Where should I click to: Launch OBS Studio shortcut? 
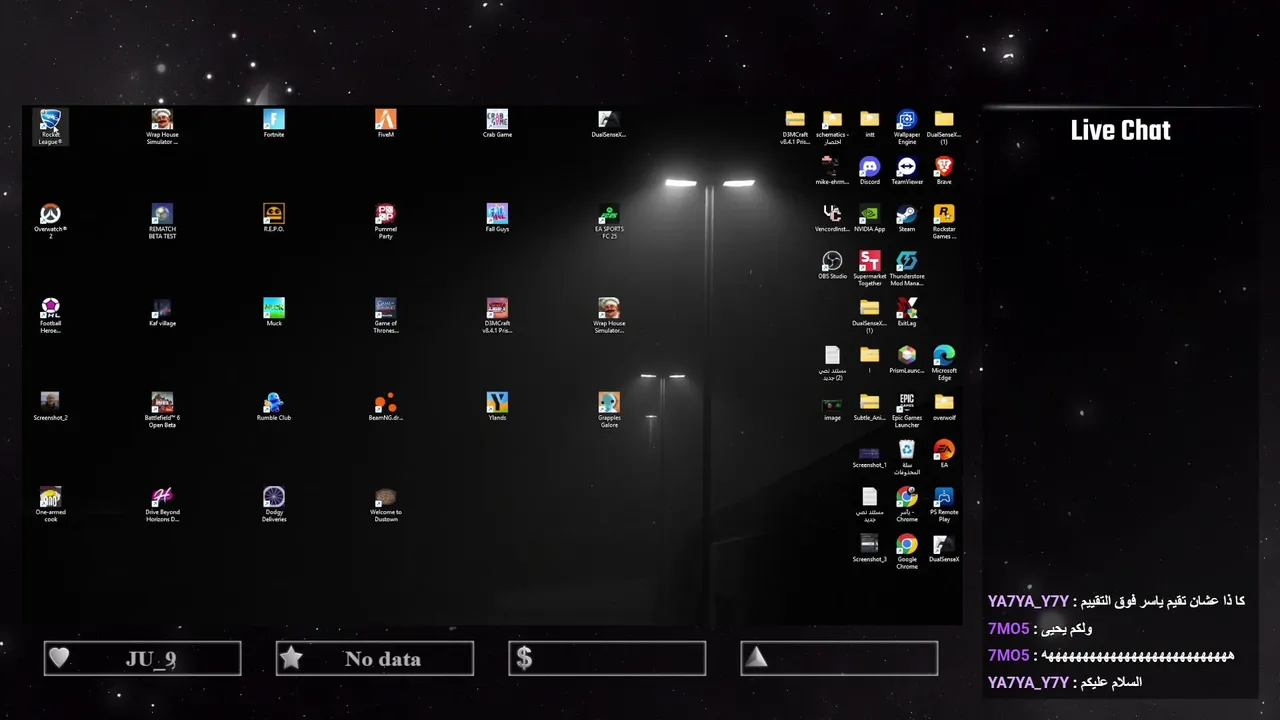click(x=832, y=265)
